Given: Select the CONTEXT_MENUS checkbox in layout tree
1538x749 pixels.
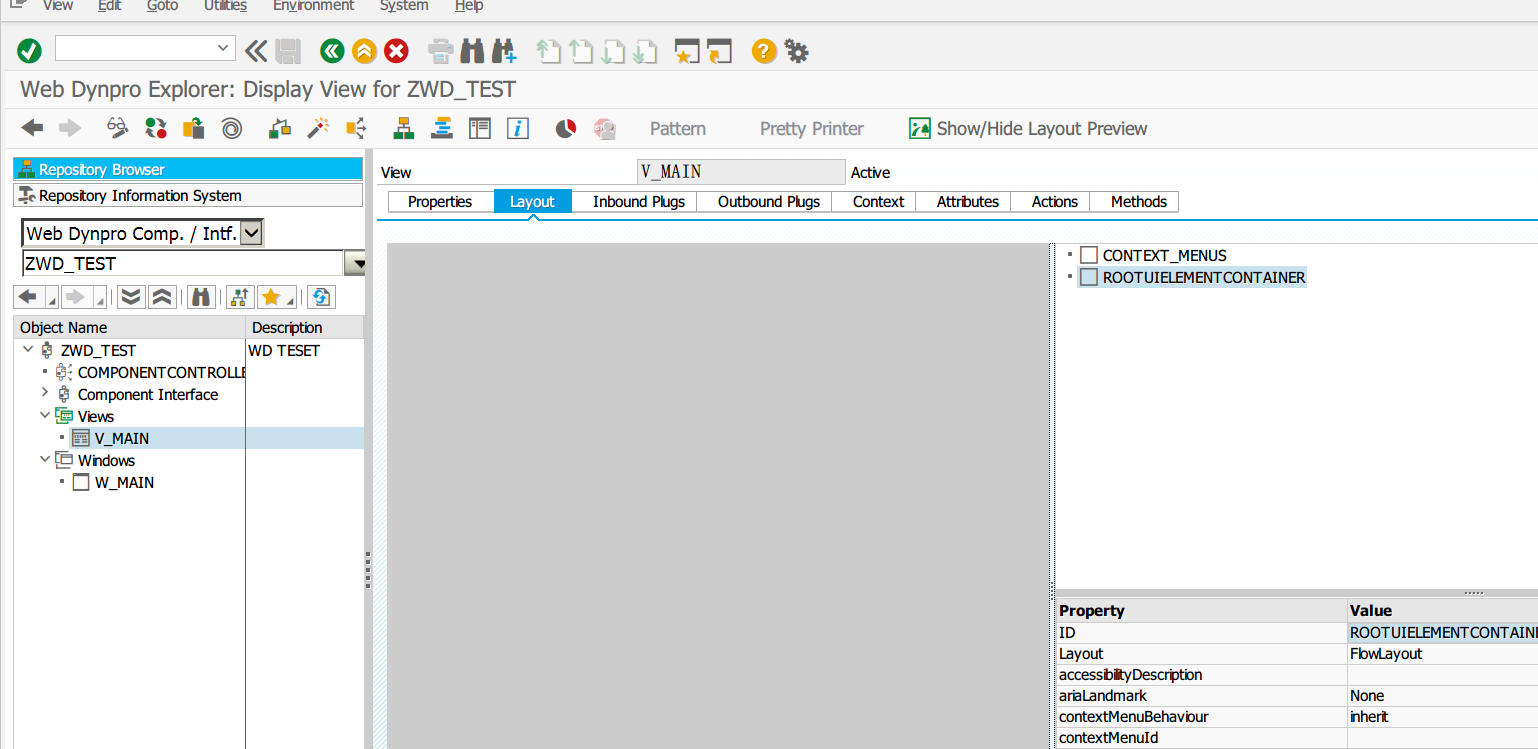Looking at the screenshot, I should [x=1088, y=254].
